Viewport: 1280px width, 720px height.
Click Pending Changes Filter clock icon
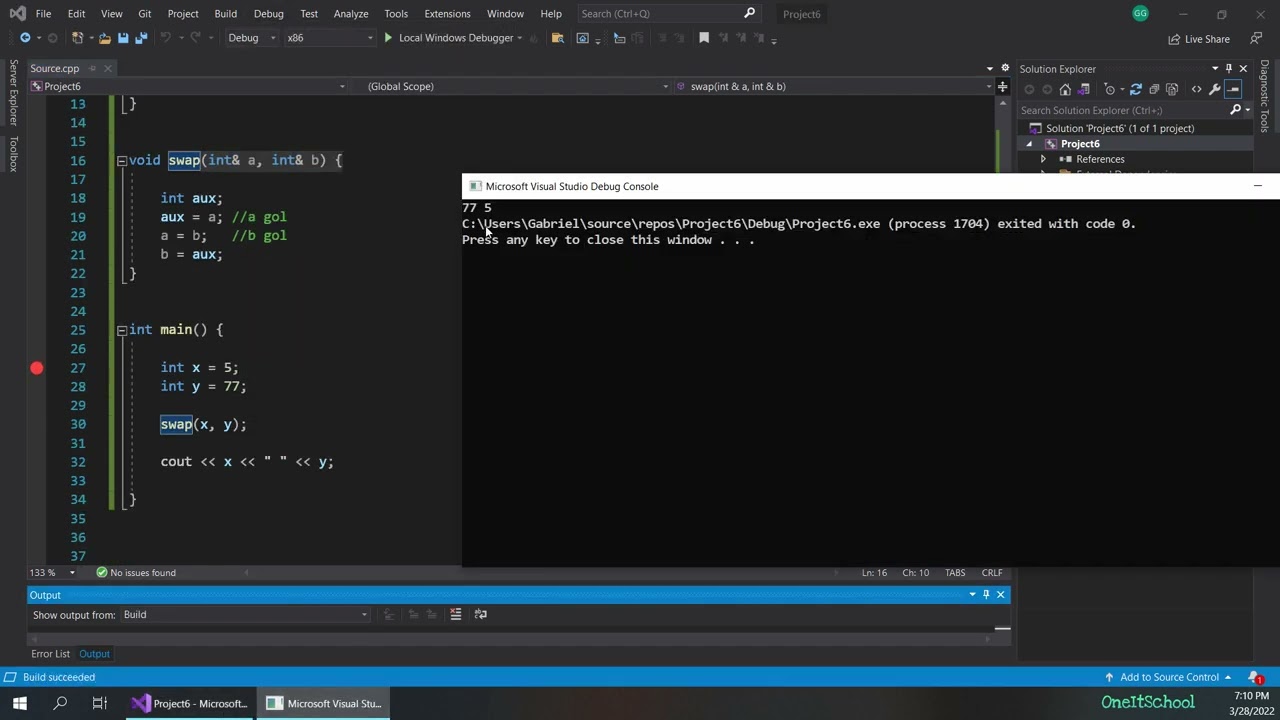coord(1109,89)
